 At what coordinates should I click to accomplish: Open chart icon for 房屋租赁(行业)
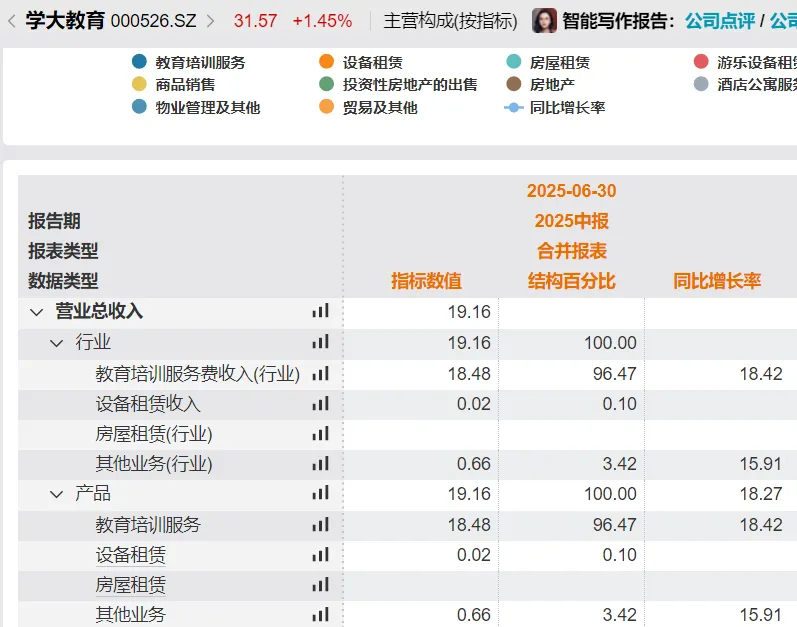(x=321, y=434)
